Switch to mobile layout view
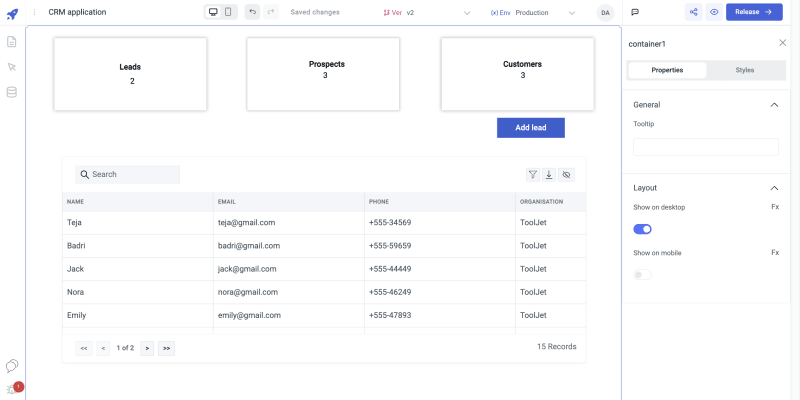800x400 pixels. (228, 12)
